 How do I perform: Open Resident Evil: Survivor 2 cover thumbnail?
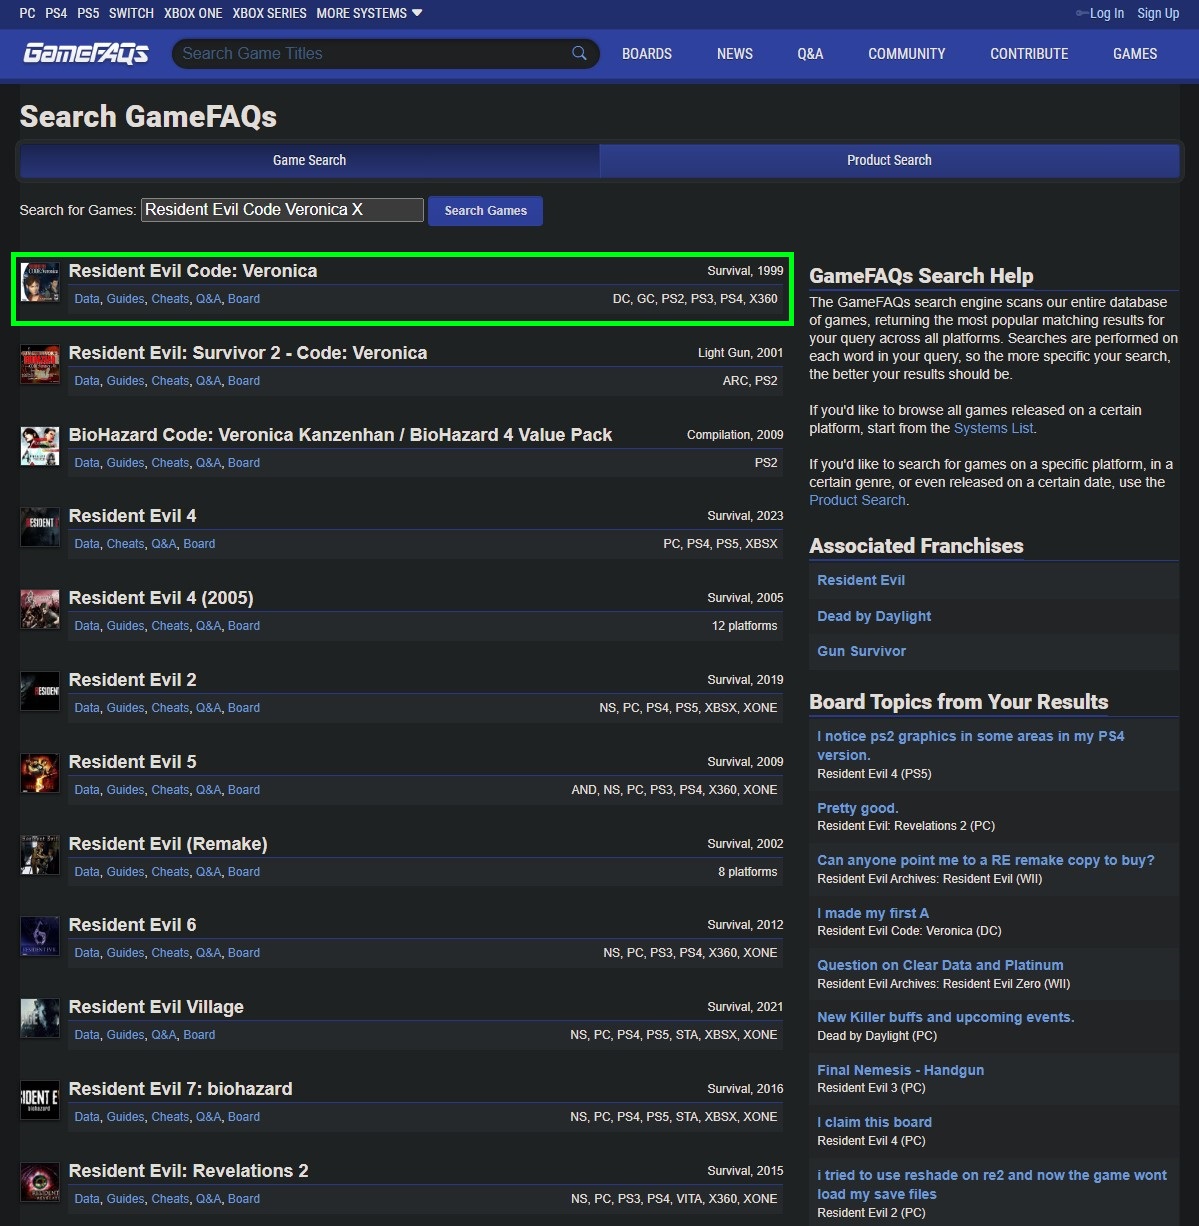40,364
